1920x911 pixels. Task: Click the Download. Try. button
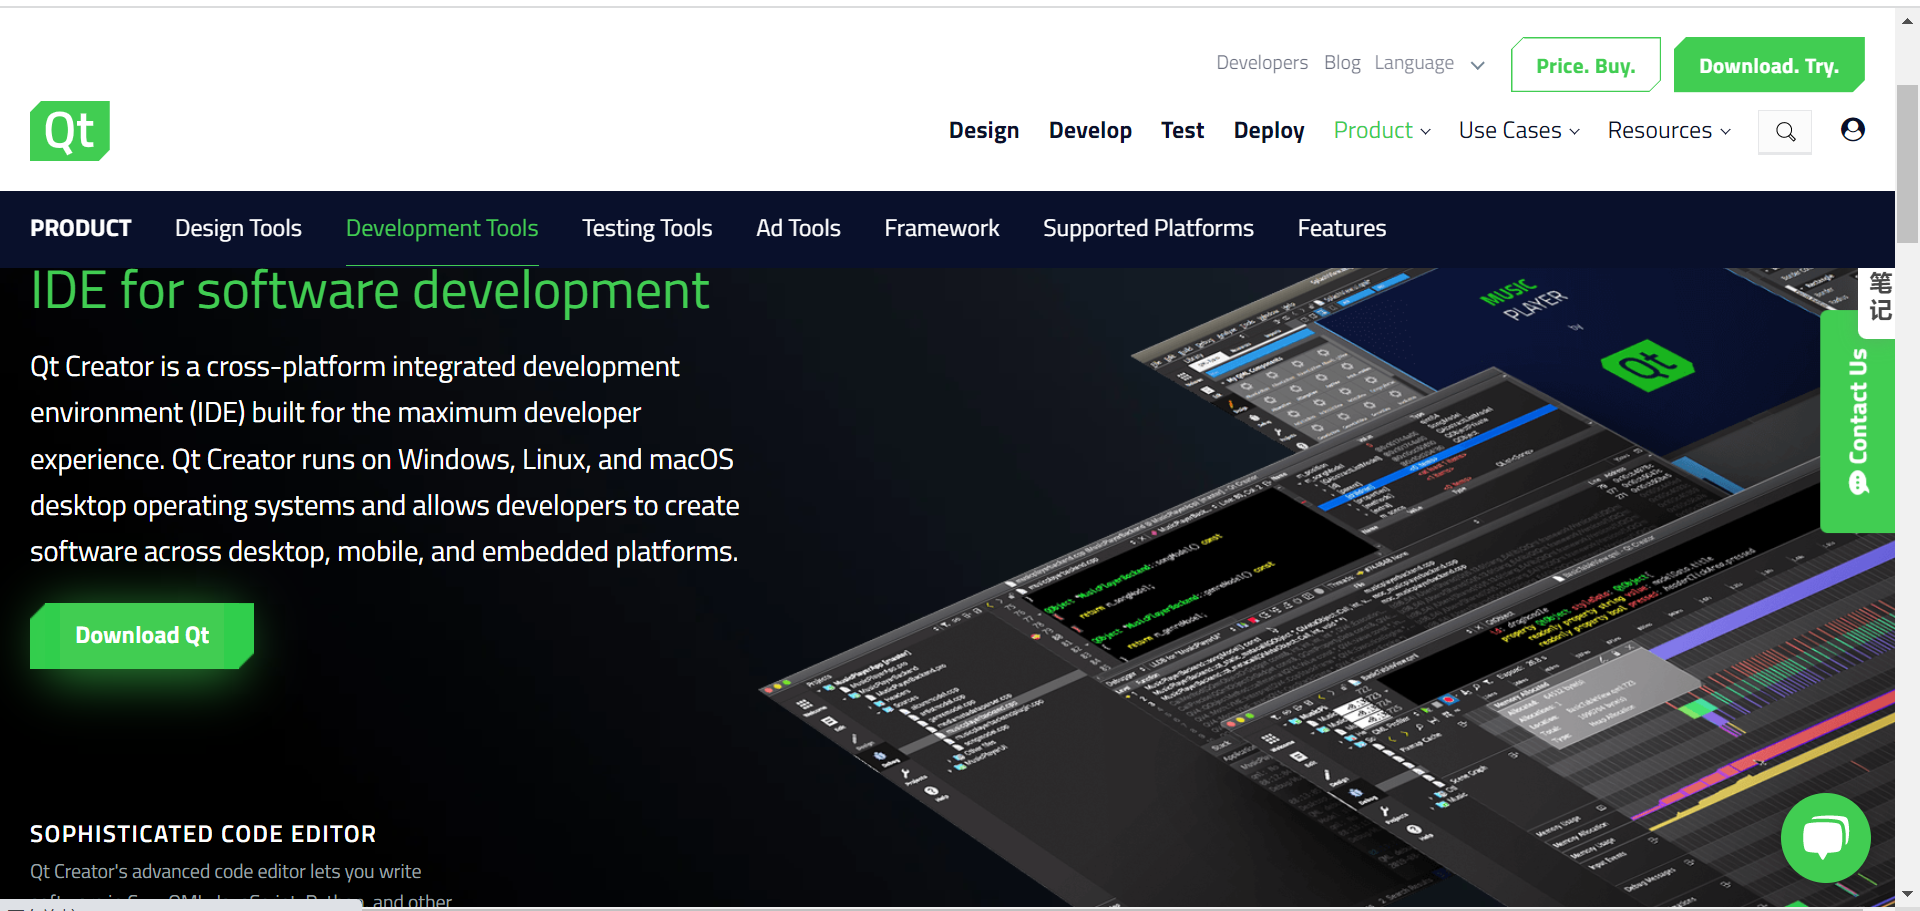click(1769, 65)
